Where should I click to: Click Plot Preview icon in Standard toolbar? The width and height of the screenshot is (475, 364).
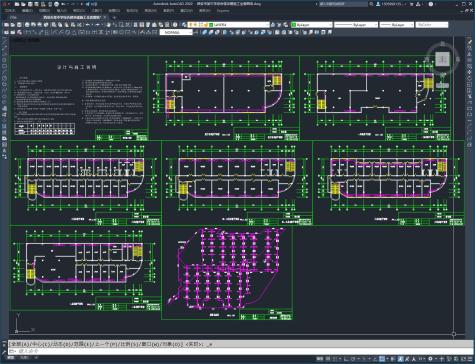pyautogui.click(x=33, y=25)
